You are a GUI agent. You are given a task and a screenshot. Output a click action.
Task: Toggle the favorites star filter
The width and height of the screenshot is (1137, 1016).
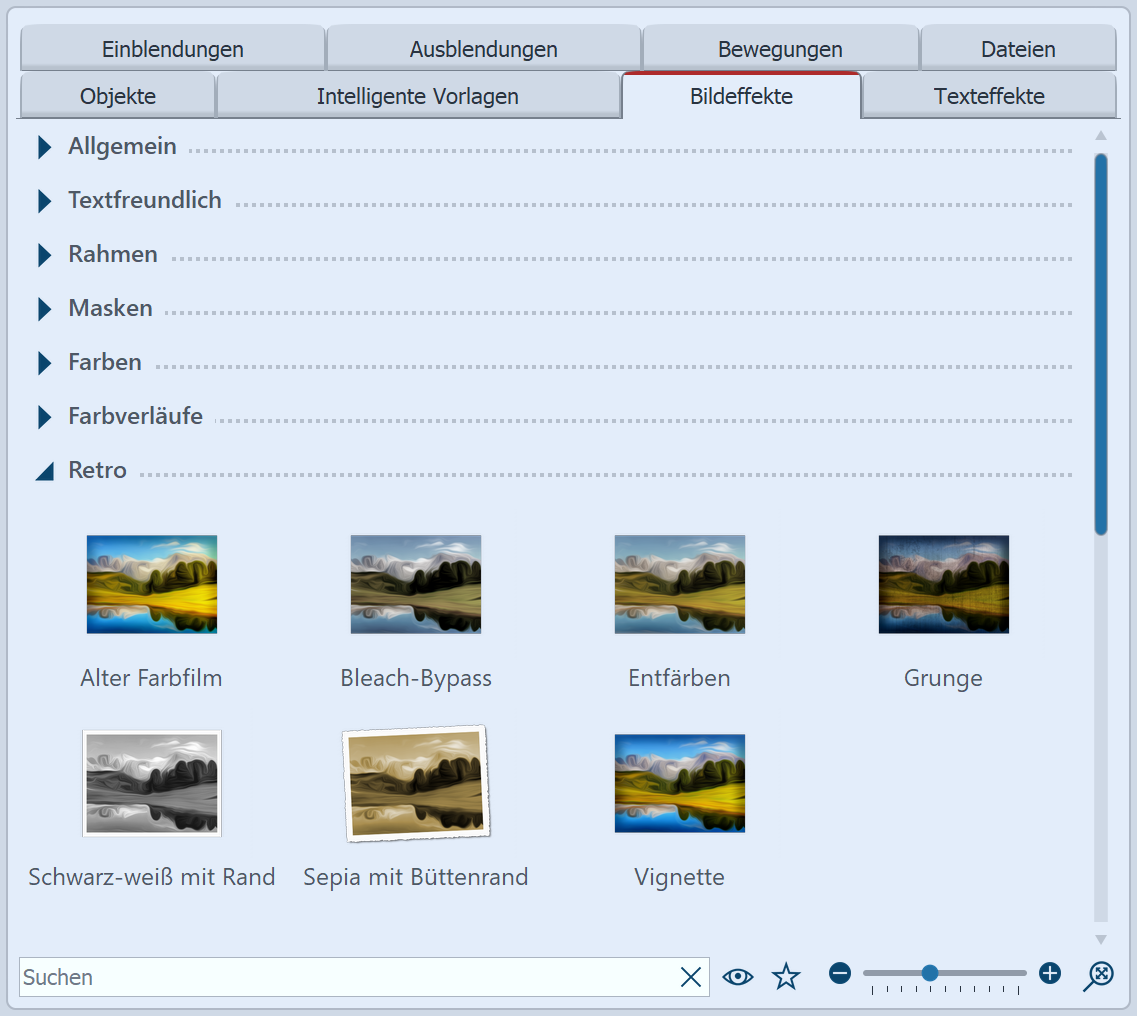(x=786, y=976)
